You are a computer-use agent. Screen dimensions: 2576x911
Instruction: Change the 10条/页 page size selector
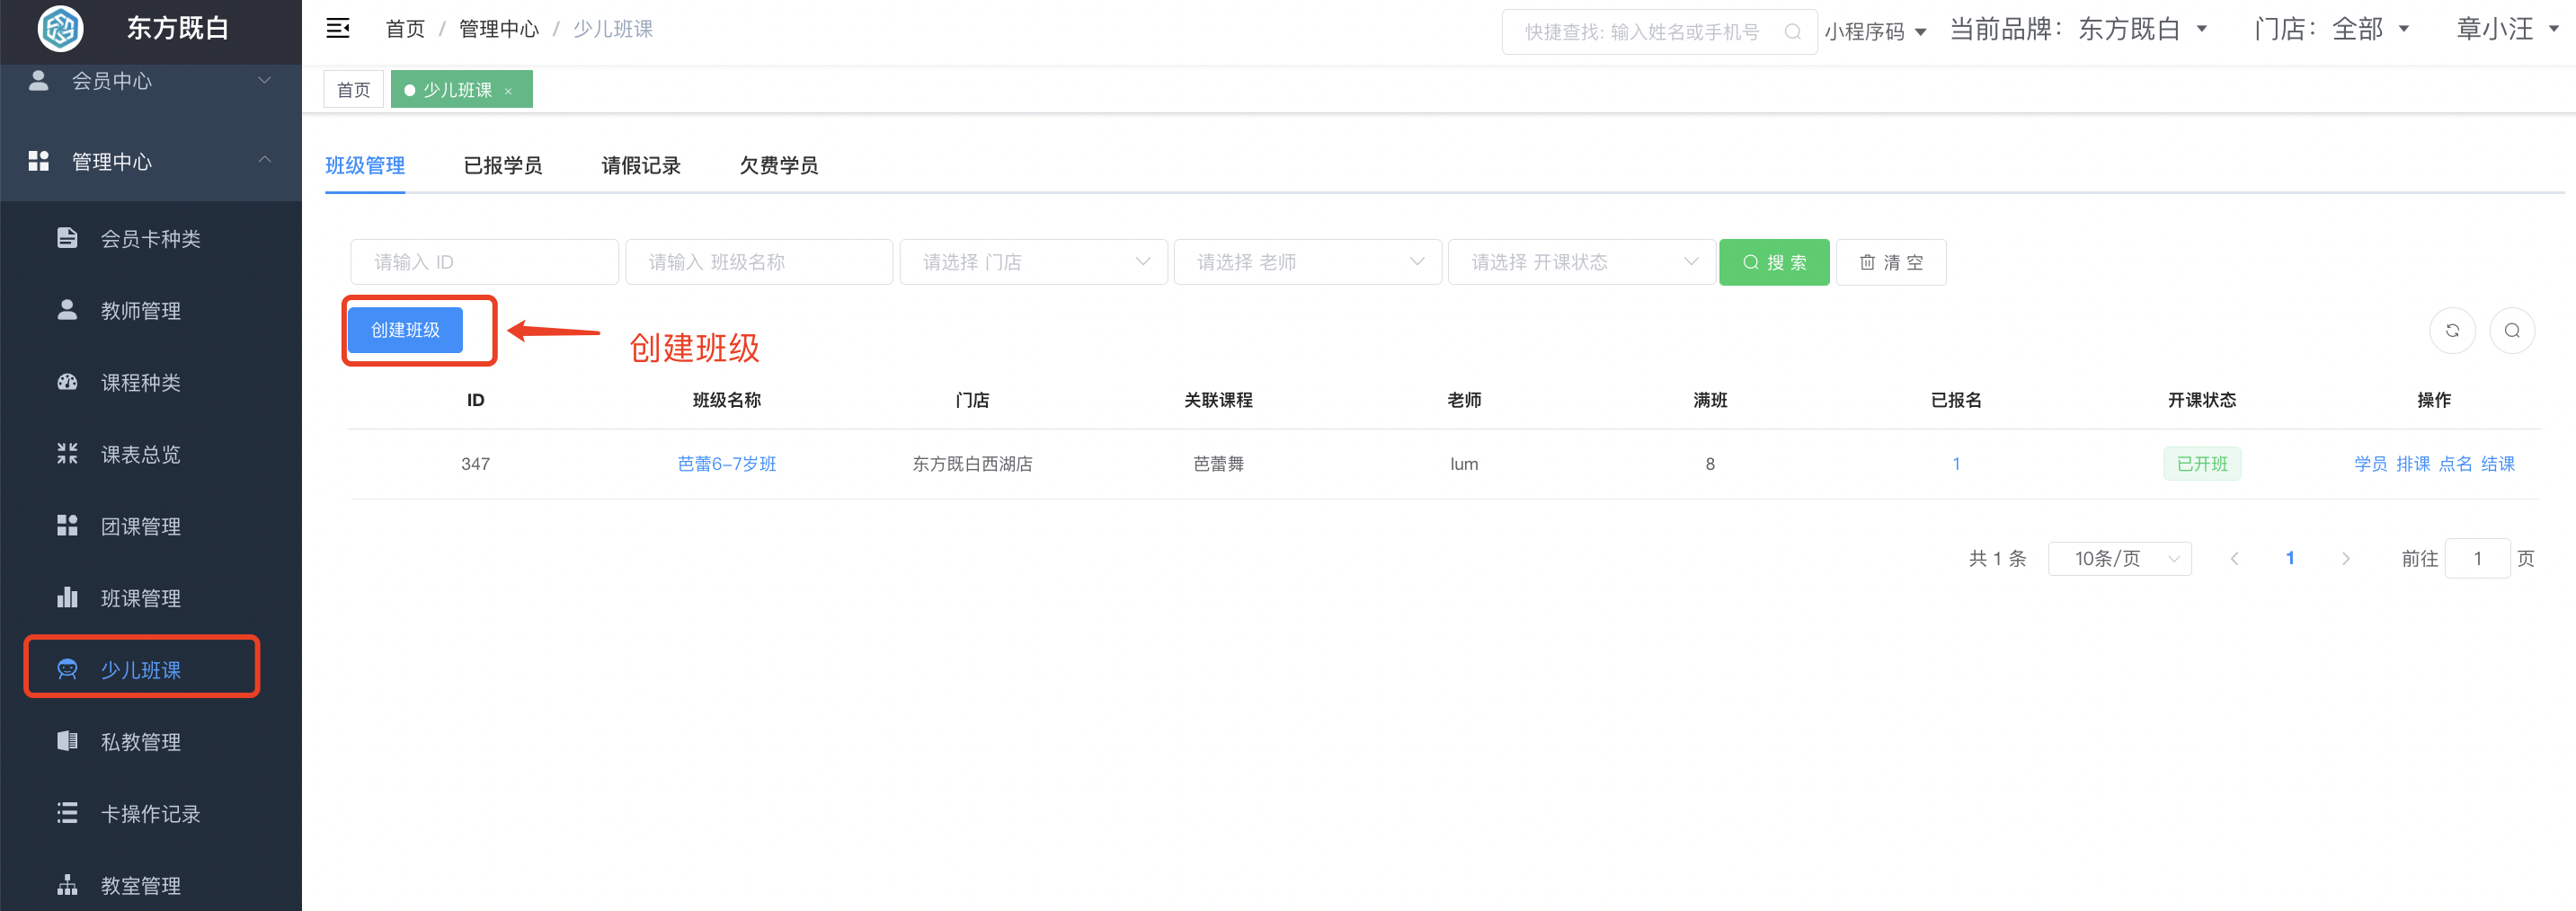(2119, 559)
